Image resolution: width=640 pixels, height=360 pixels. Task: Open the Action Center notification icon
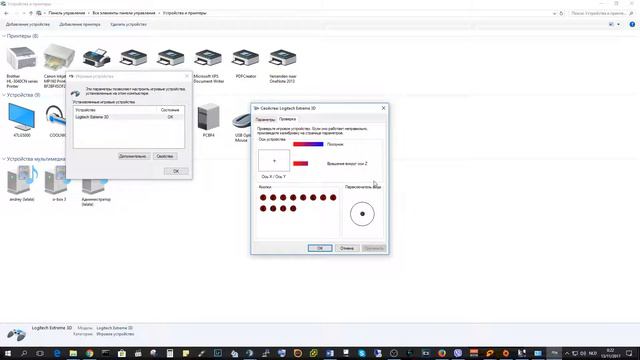(629, 353)
